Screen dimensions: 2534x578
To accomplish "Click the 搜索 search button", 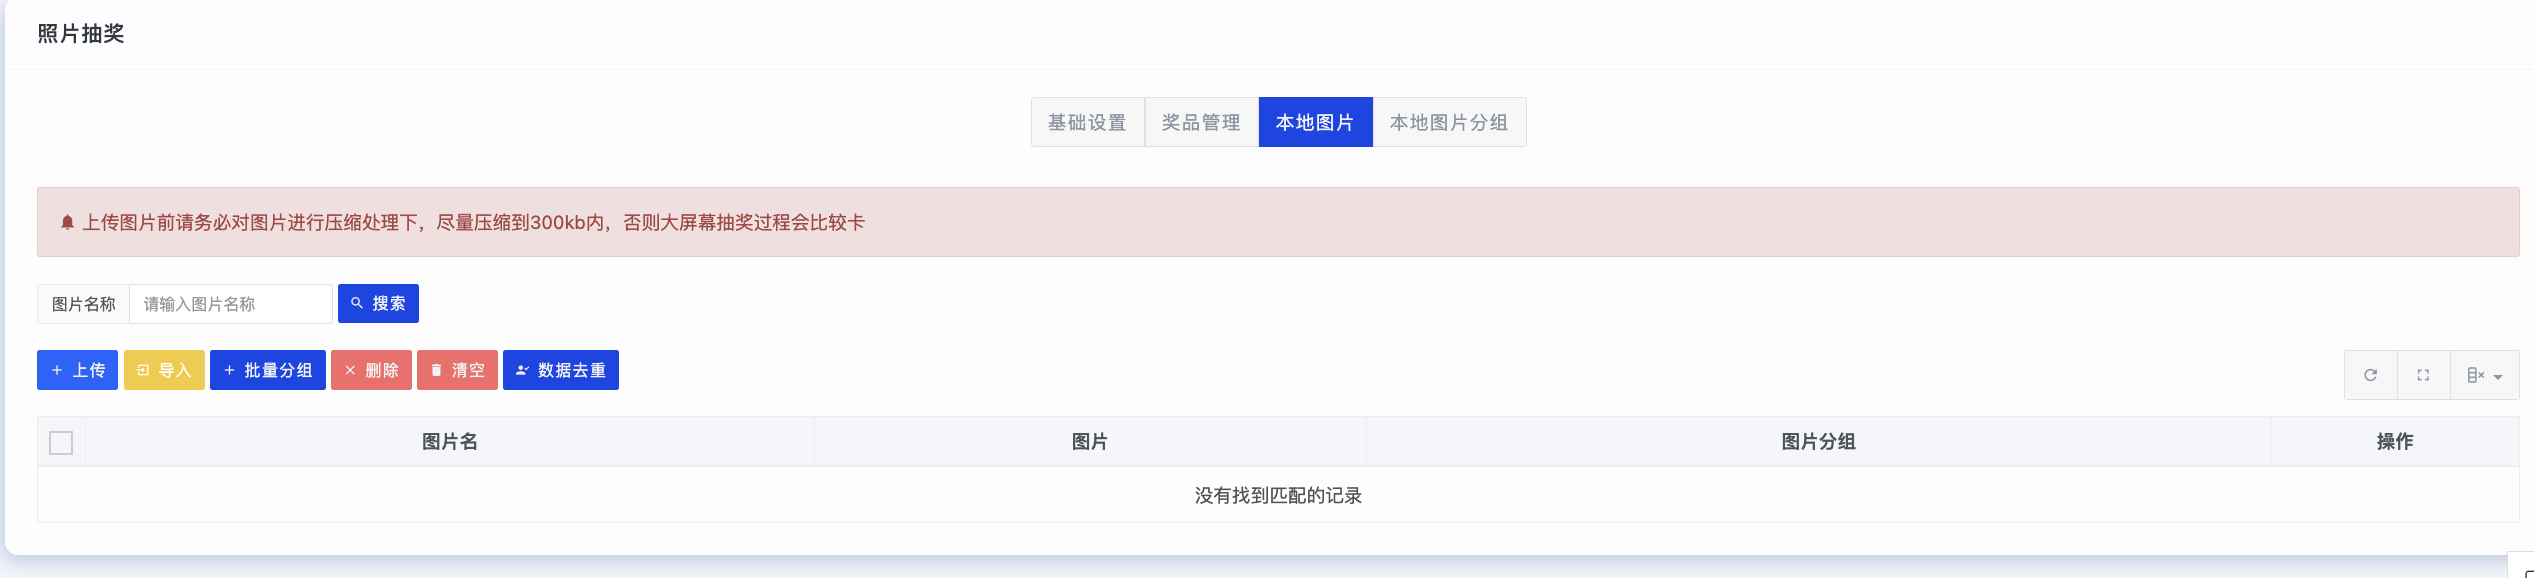I will (378, 303).
